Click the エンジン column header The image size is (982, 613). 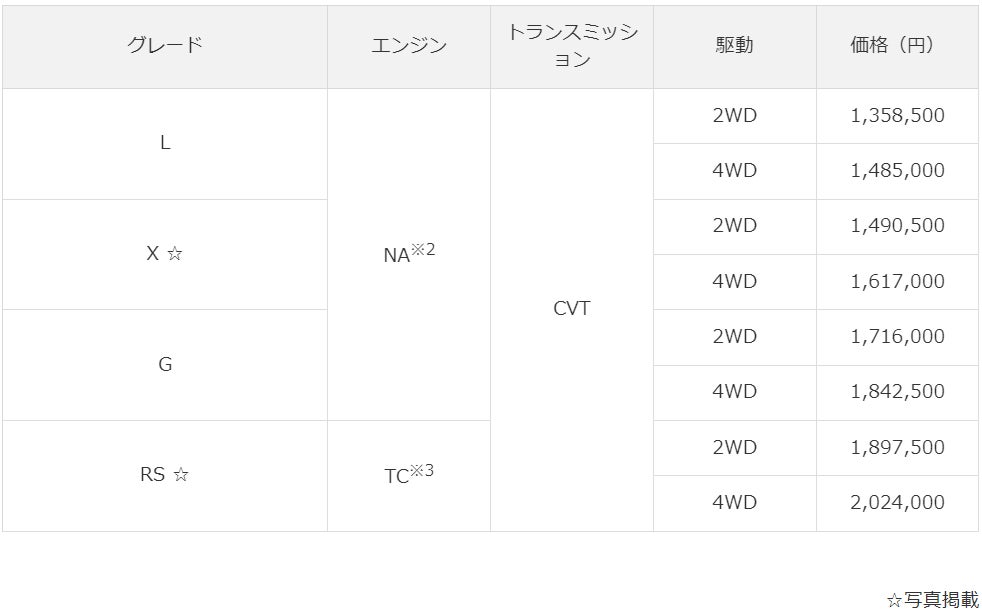[408, 45]
